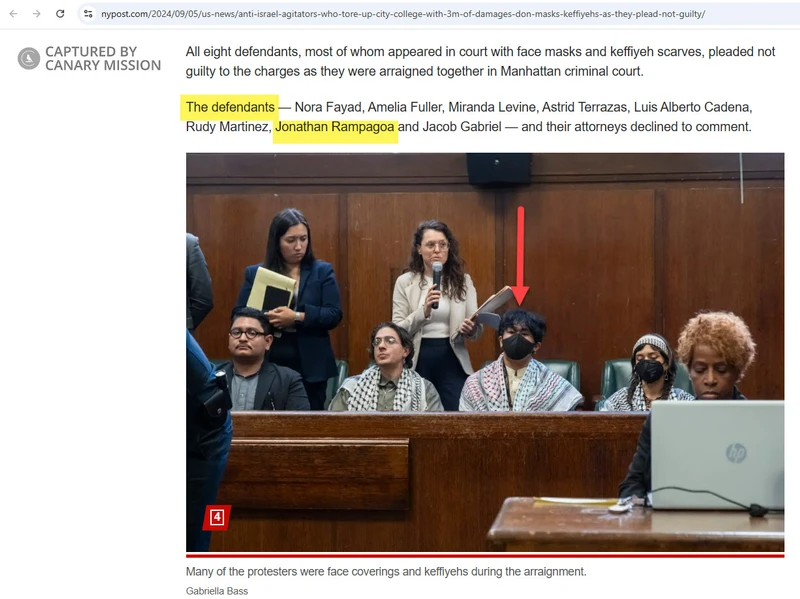Click the name Jacob Gabriel in article
Viewport: 800px width, 599px height.
click(x=462, y=127)
